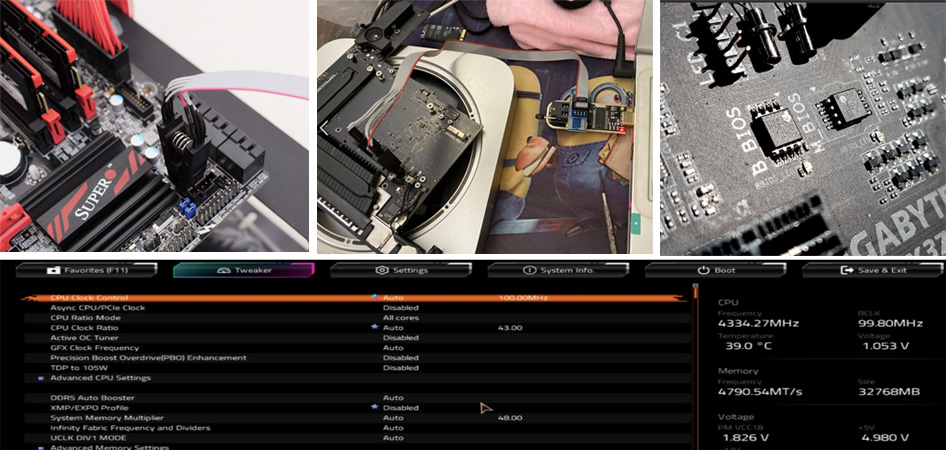Viewport: 946px width, 450px height.
Task: Click the Settings gear icon
Action: (382, 270)
